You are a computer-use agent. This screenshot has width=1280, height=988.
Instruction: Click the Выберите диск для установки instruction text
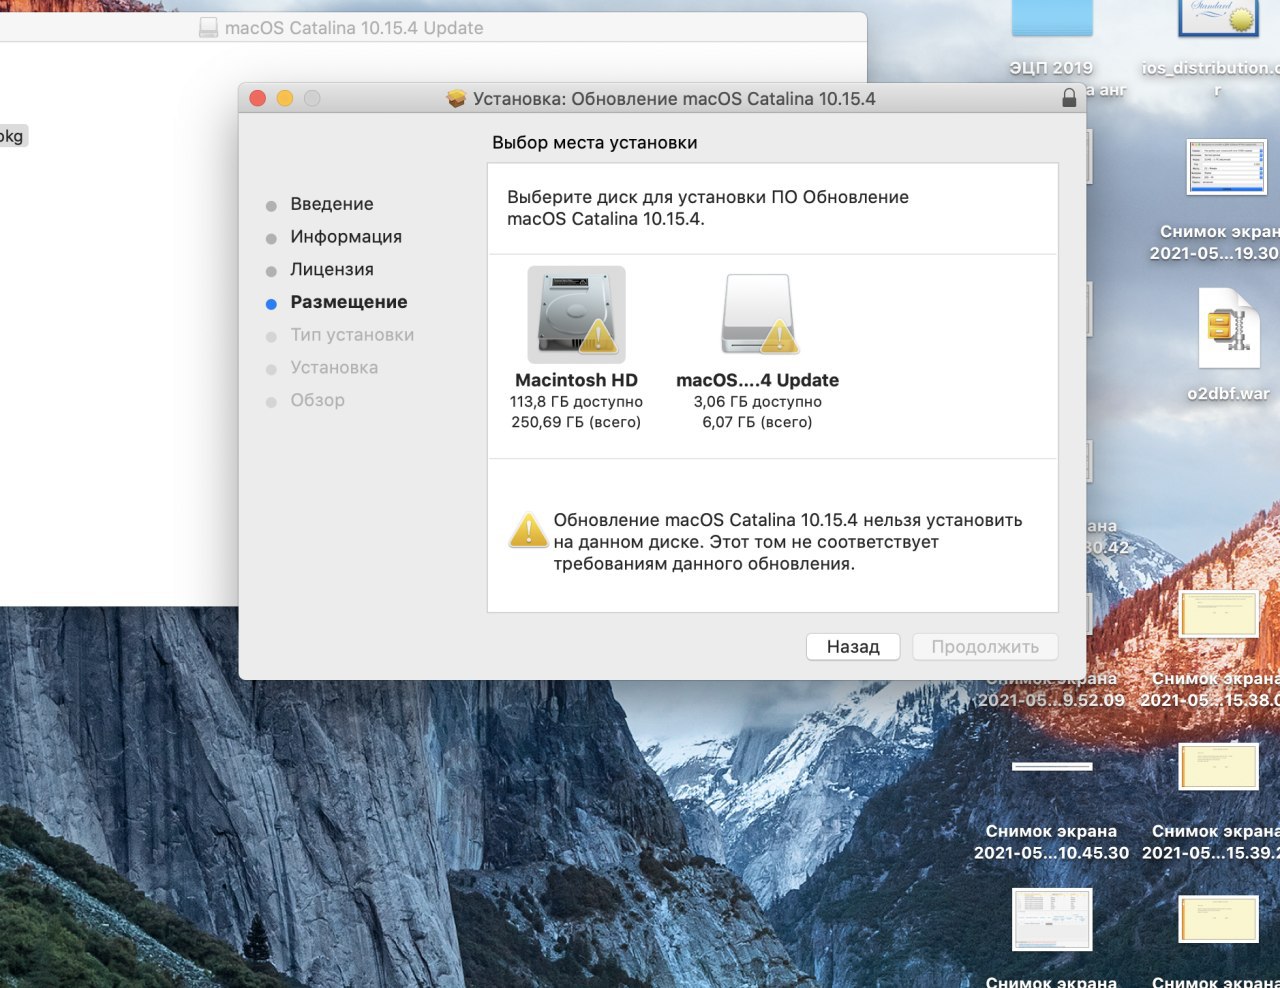pyautogui.click(x=708, y=208)
